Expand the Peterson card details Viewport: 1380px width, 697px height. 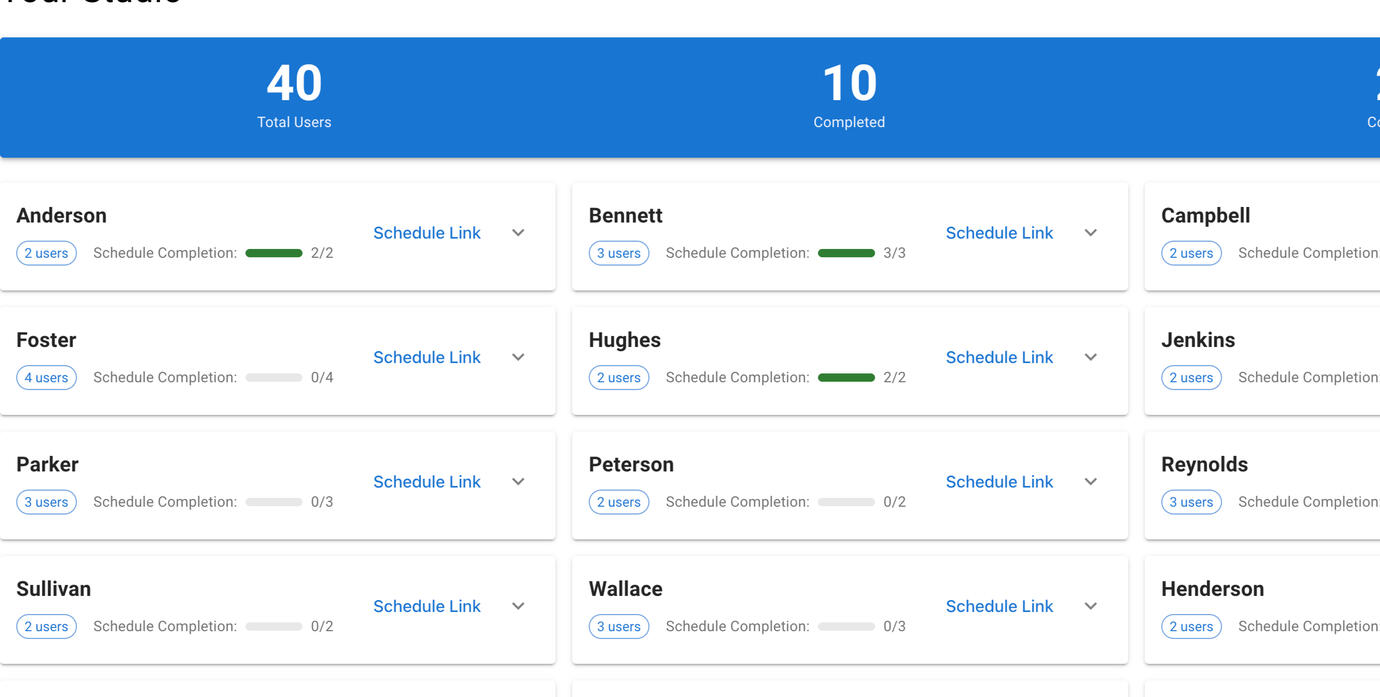pos(1090,482)
